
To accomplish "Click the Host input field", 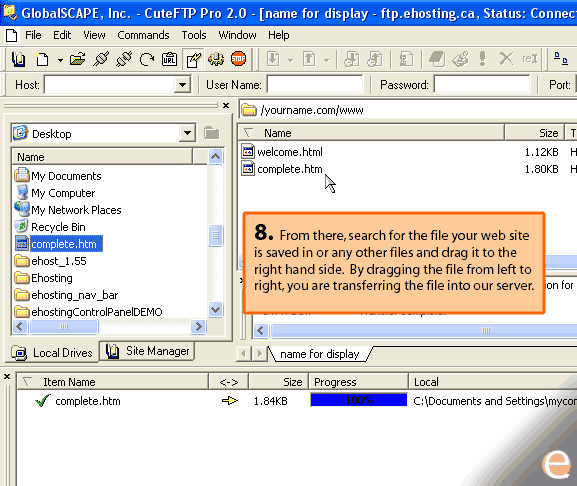I will click(110, 85).
